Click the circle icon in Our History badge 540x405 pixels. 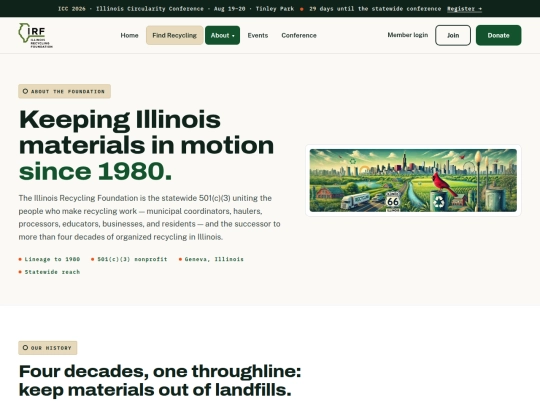click(25, 347)
